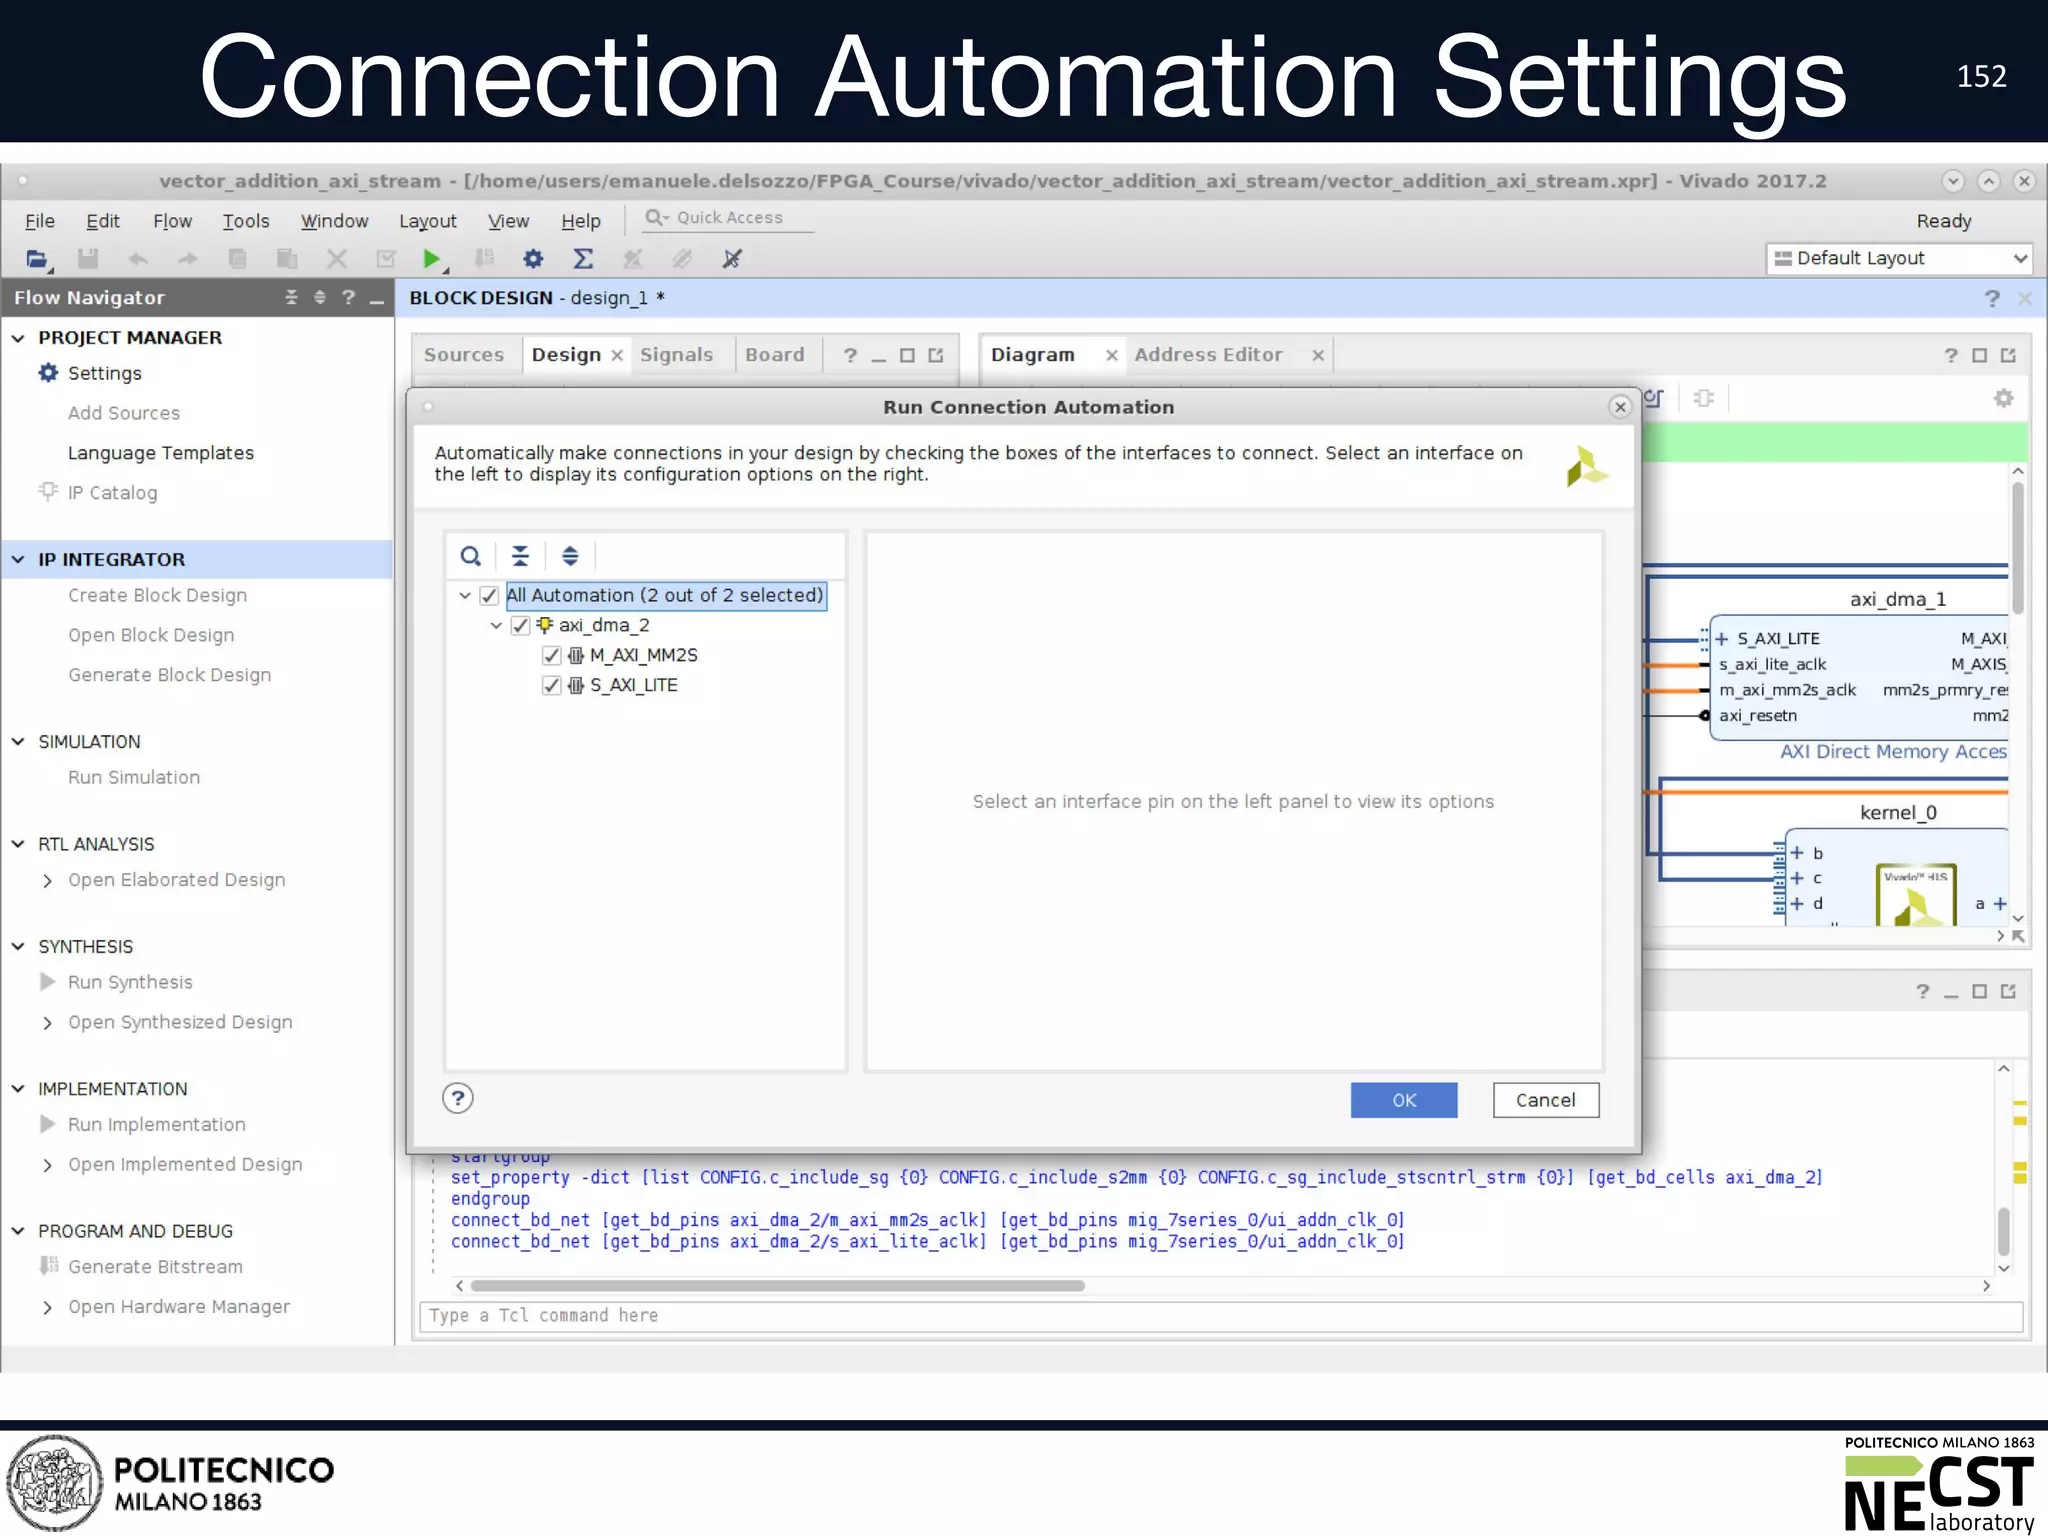This screenshot has width=2048, height=1536.
Task: Click Block Design header help icon
Action: point(1992,298)
